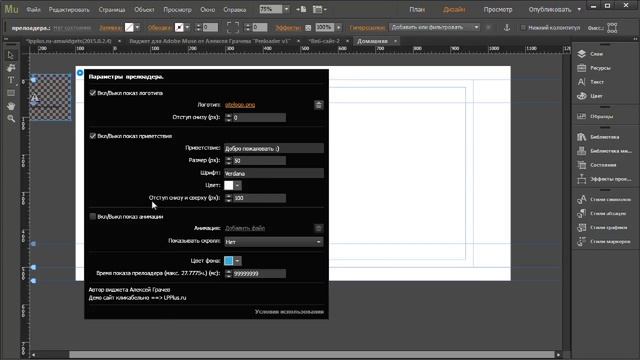The image size is (640, 360).
Task: Open the Цвет (Color) panel icon
Action: 582,96
